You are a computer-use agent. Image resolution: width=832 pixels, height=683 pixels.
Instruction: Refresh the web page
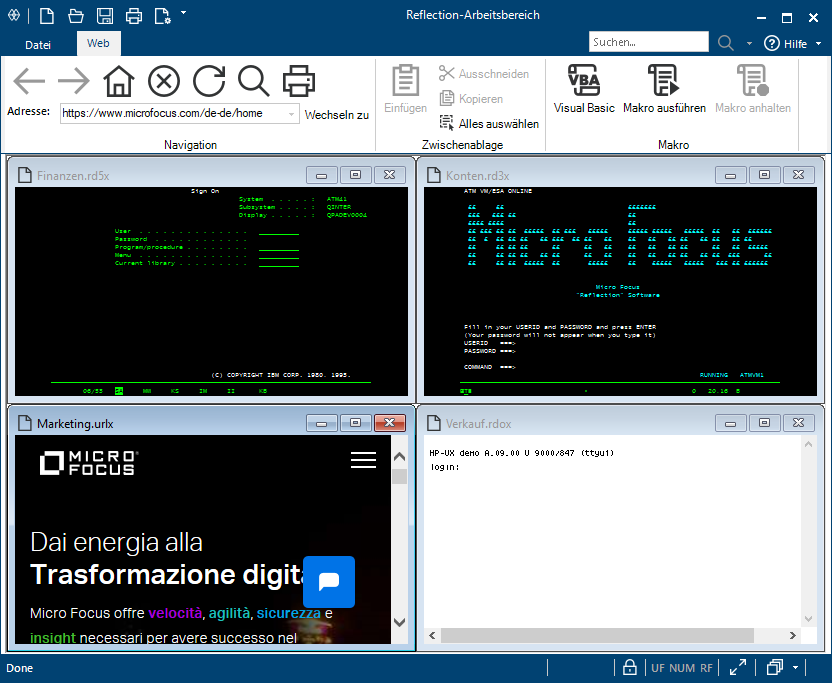click(209, 81)
